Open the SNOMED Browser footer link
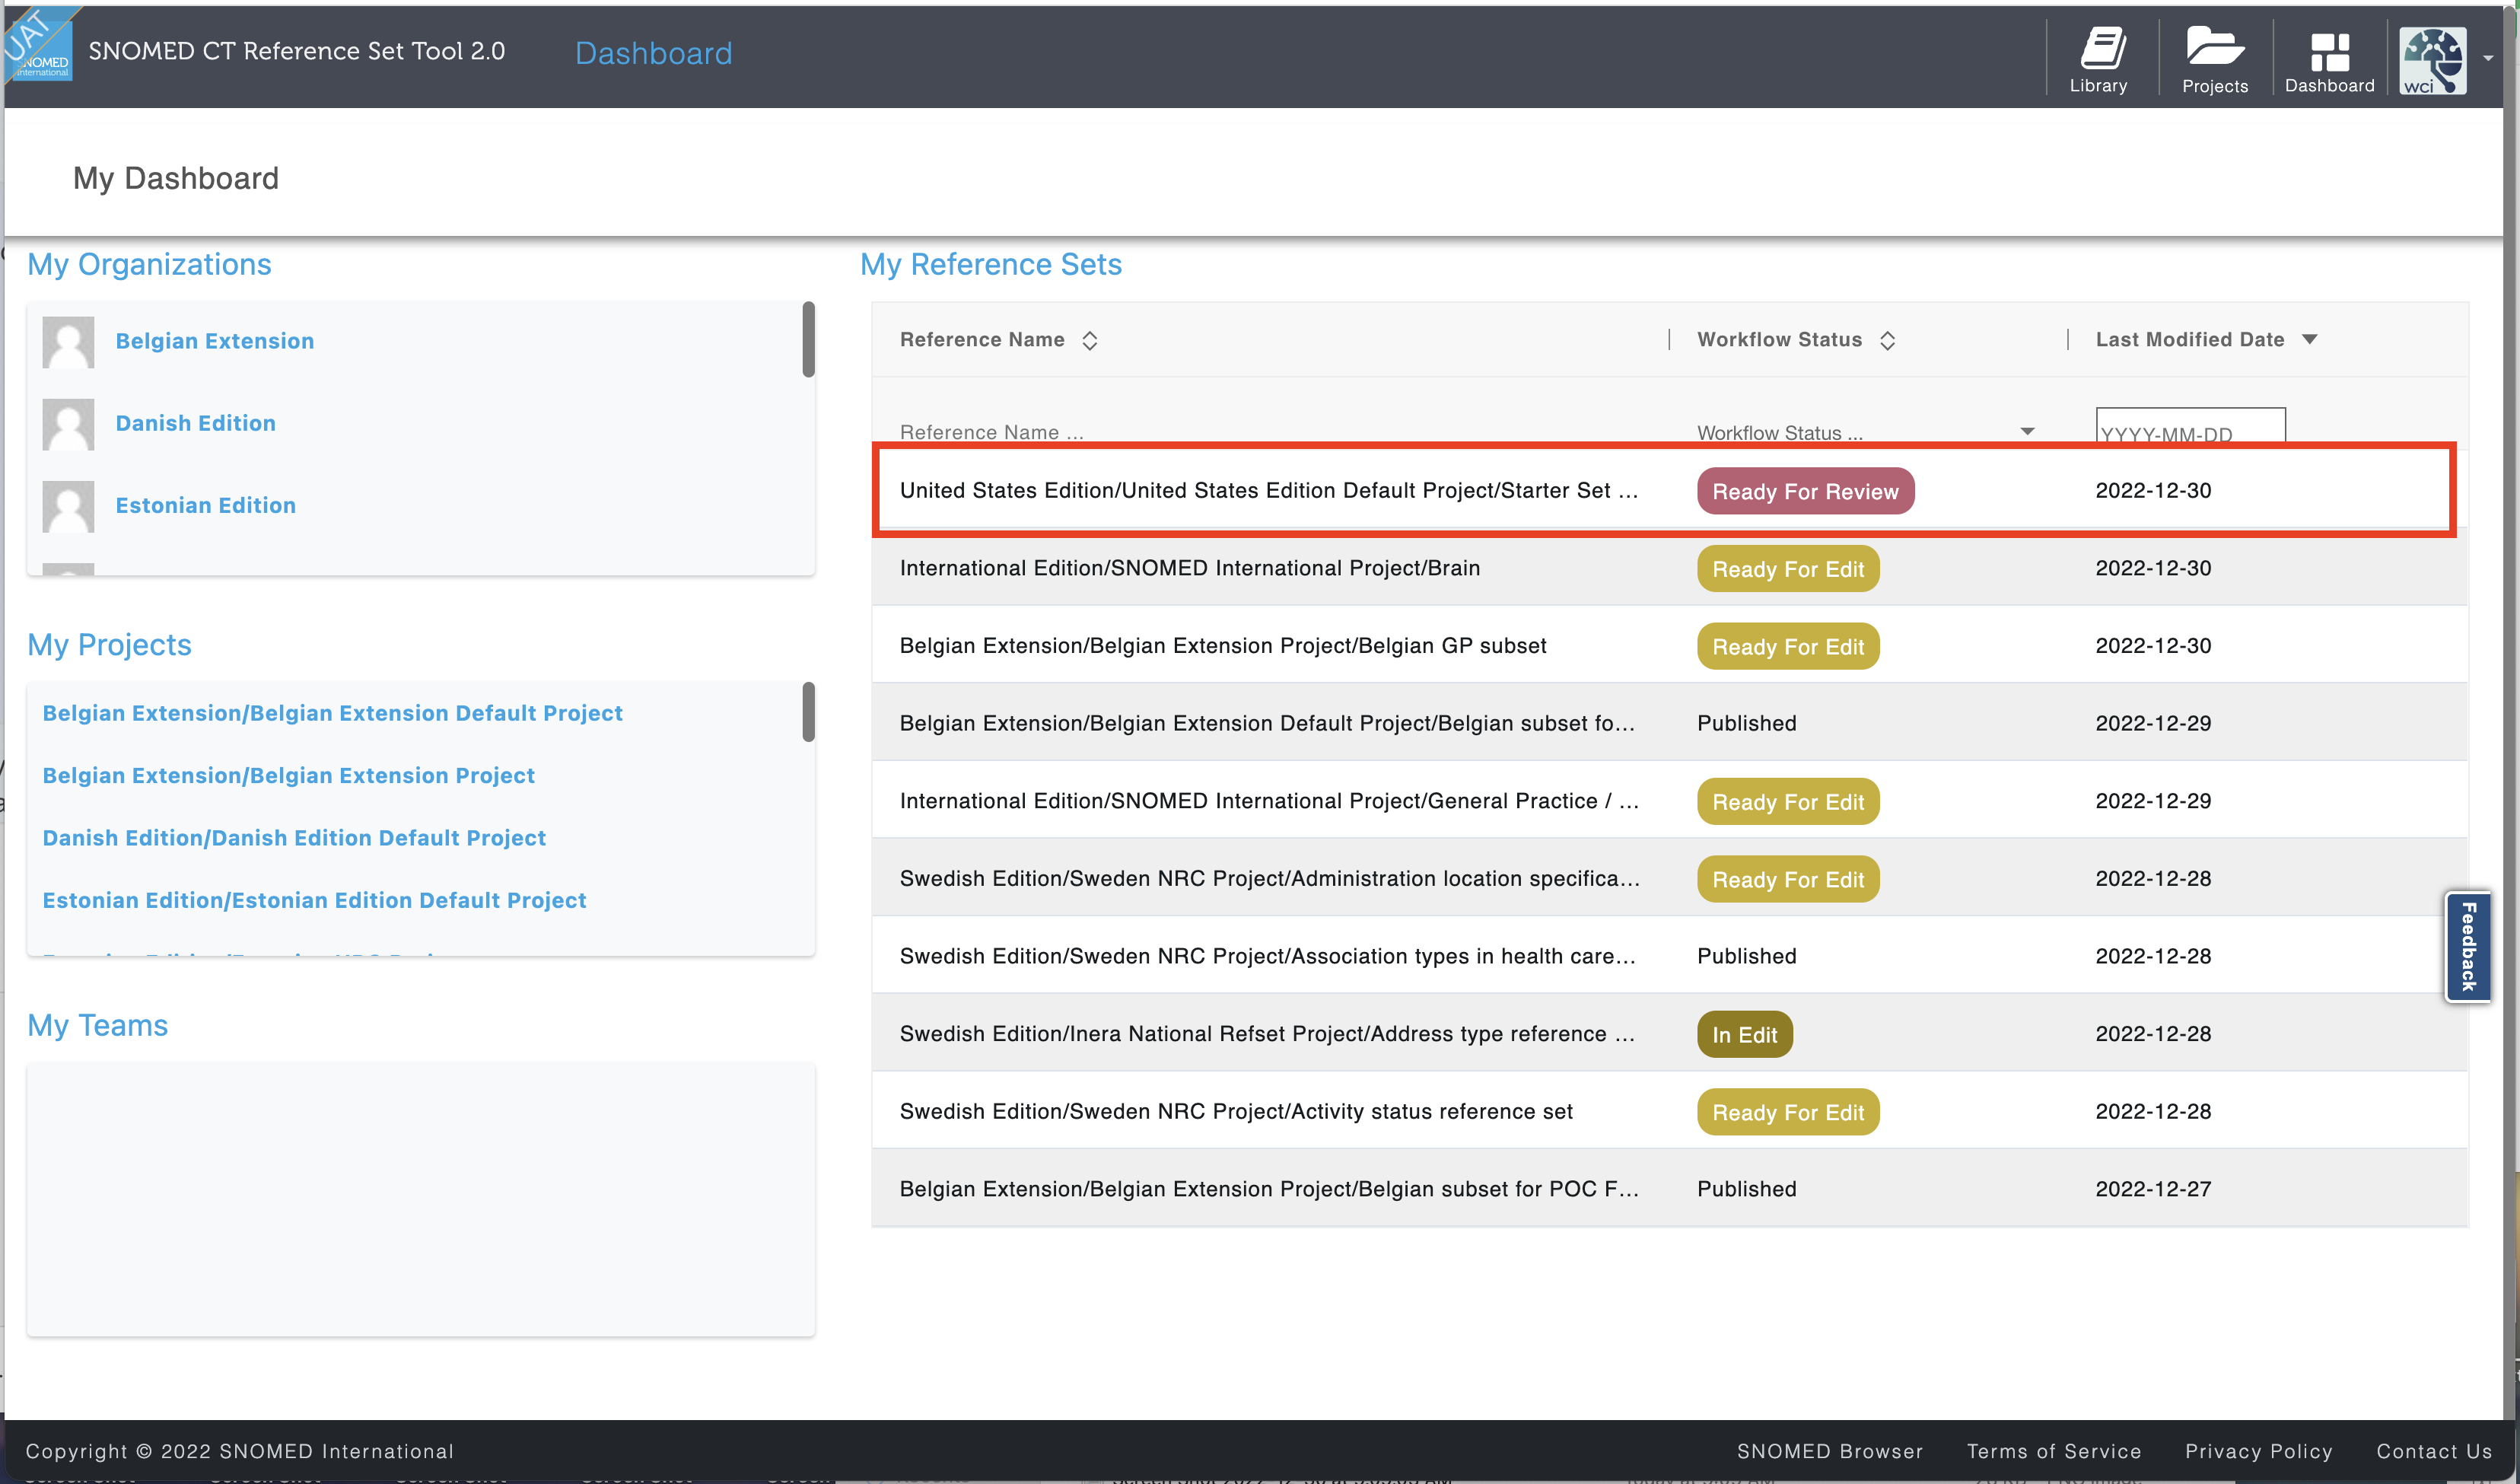2520x1484 pixels. coord(1829,1451)
